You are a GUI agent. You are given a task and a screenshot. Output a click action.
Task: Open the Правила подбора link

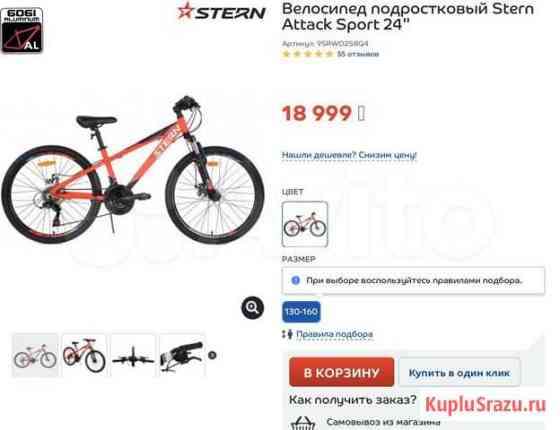[x=335, y=334]
